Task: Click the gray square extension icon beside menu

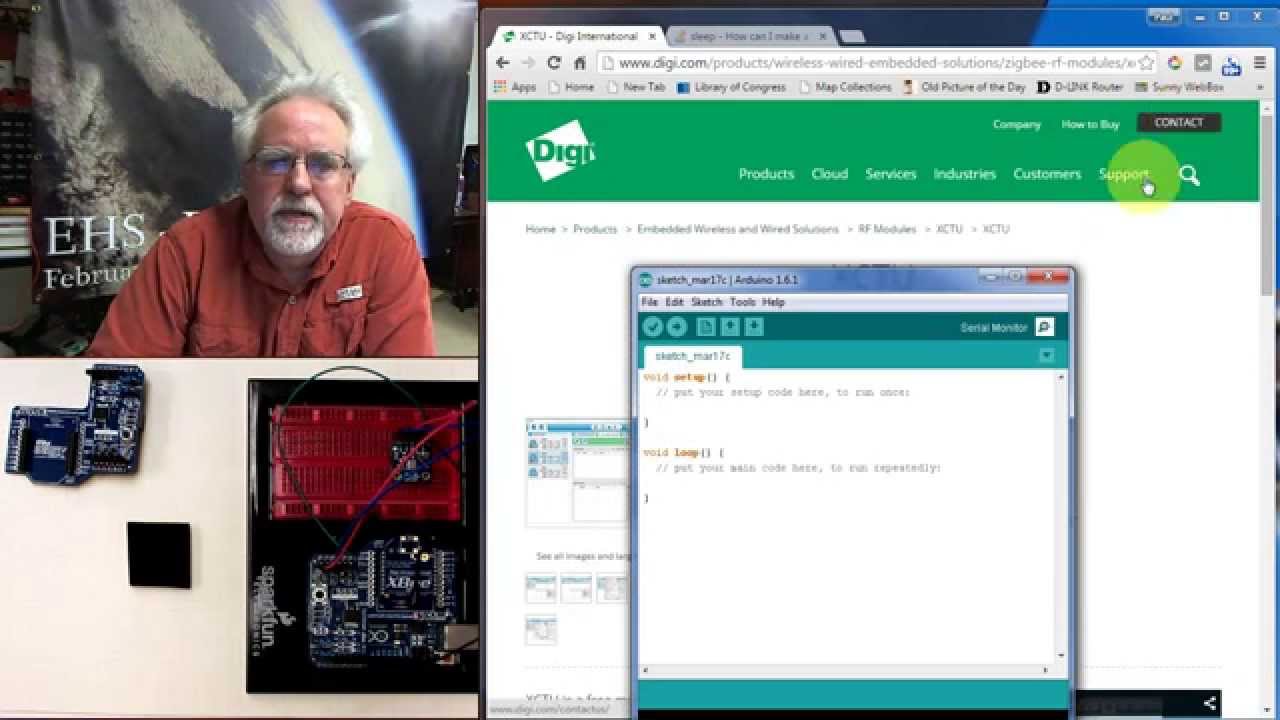Action: [x=1203, y=63]
